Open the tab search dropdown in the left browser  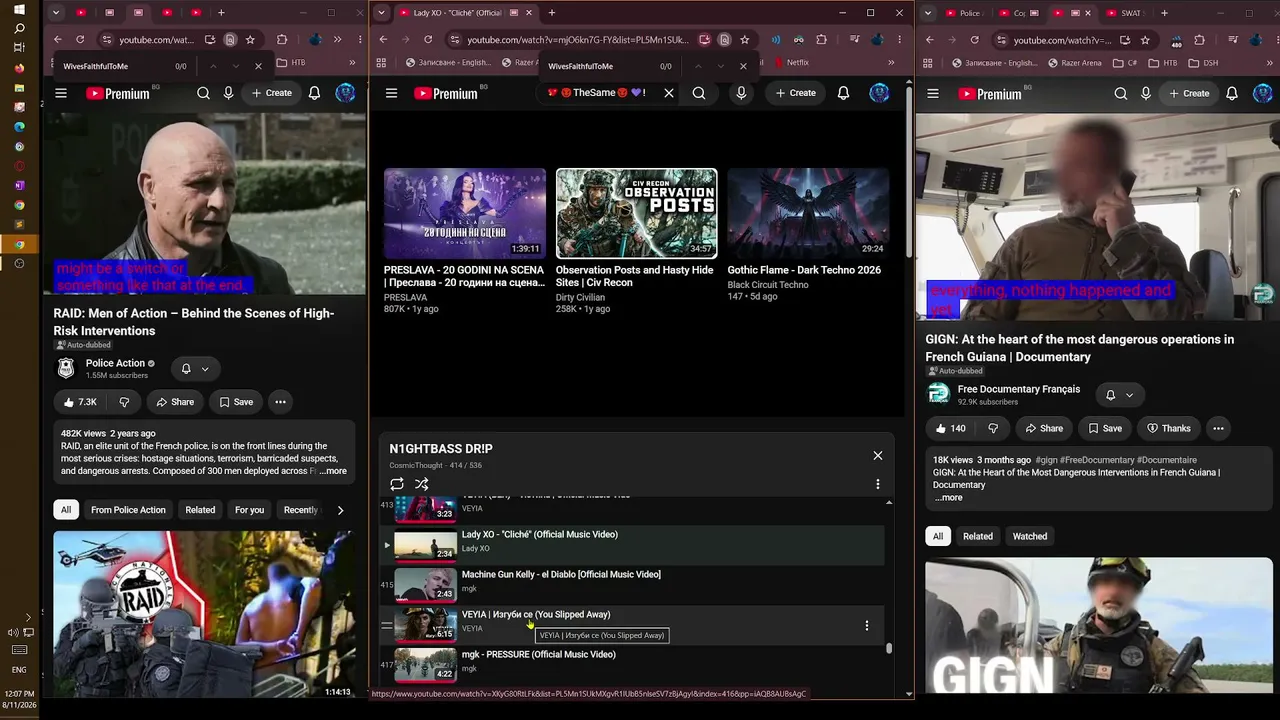56,13
